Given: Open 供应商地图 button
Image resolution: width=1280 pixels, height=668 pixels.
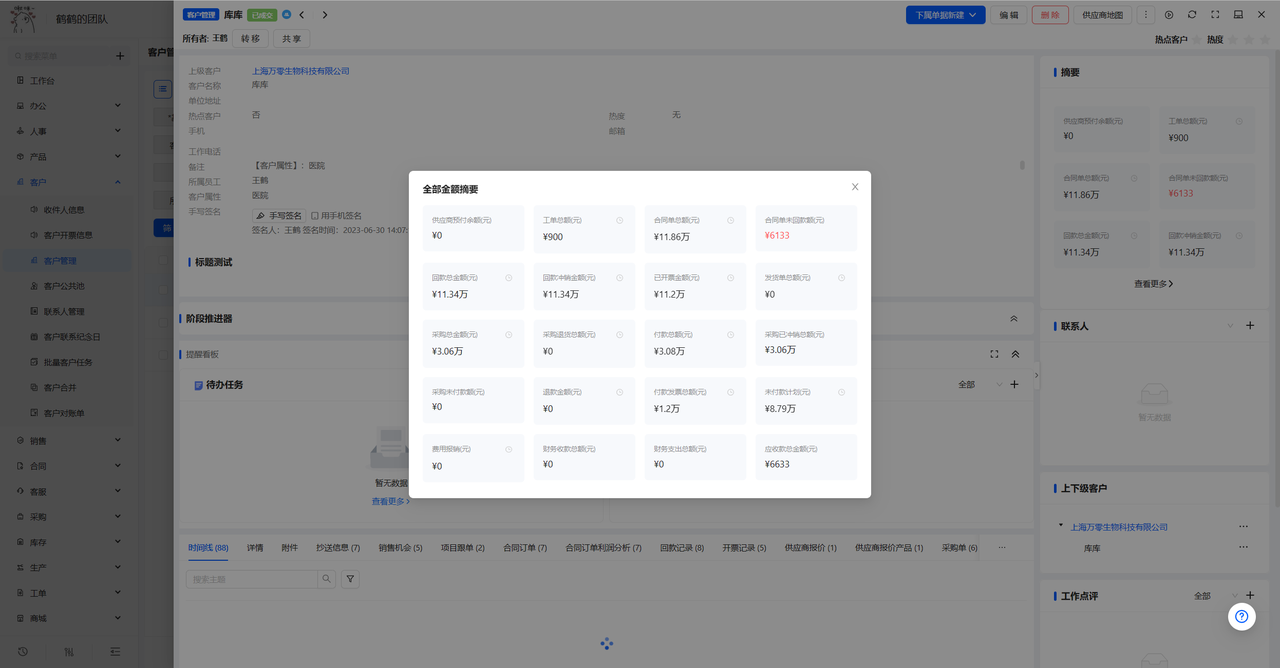Looking at the screenshot, I should (1103, 15).
